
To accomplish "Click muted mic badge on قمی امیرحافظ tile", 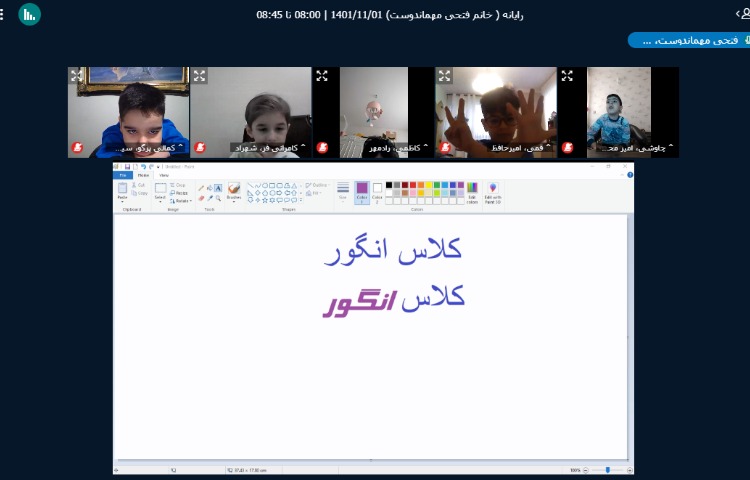I will (445, 148).
